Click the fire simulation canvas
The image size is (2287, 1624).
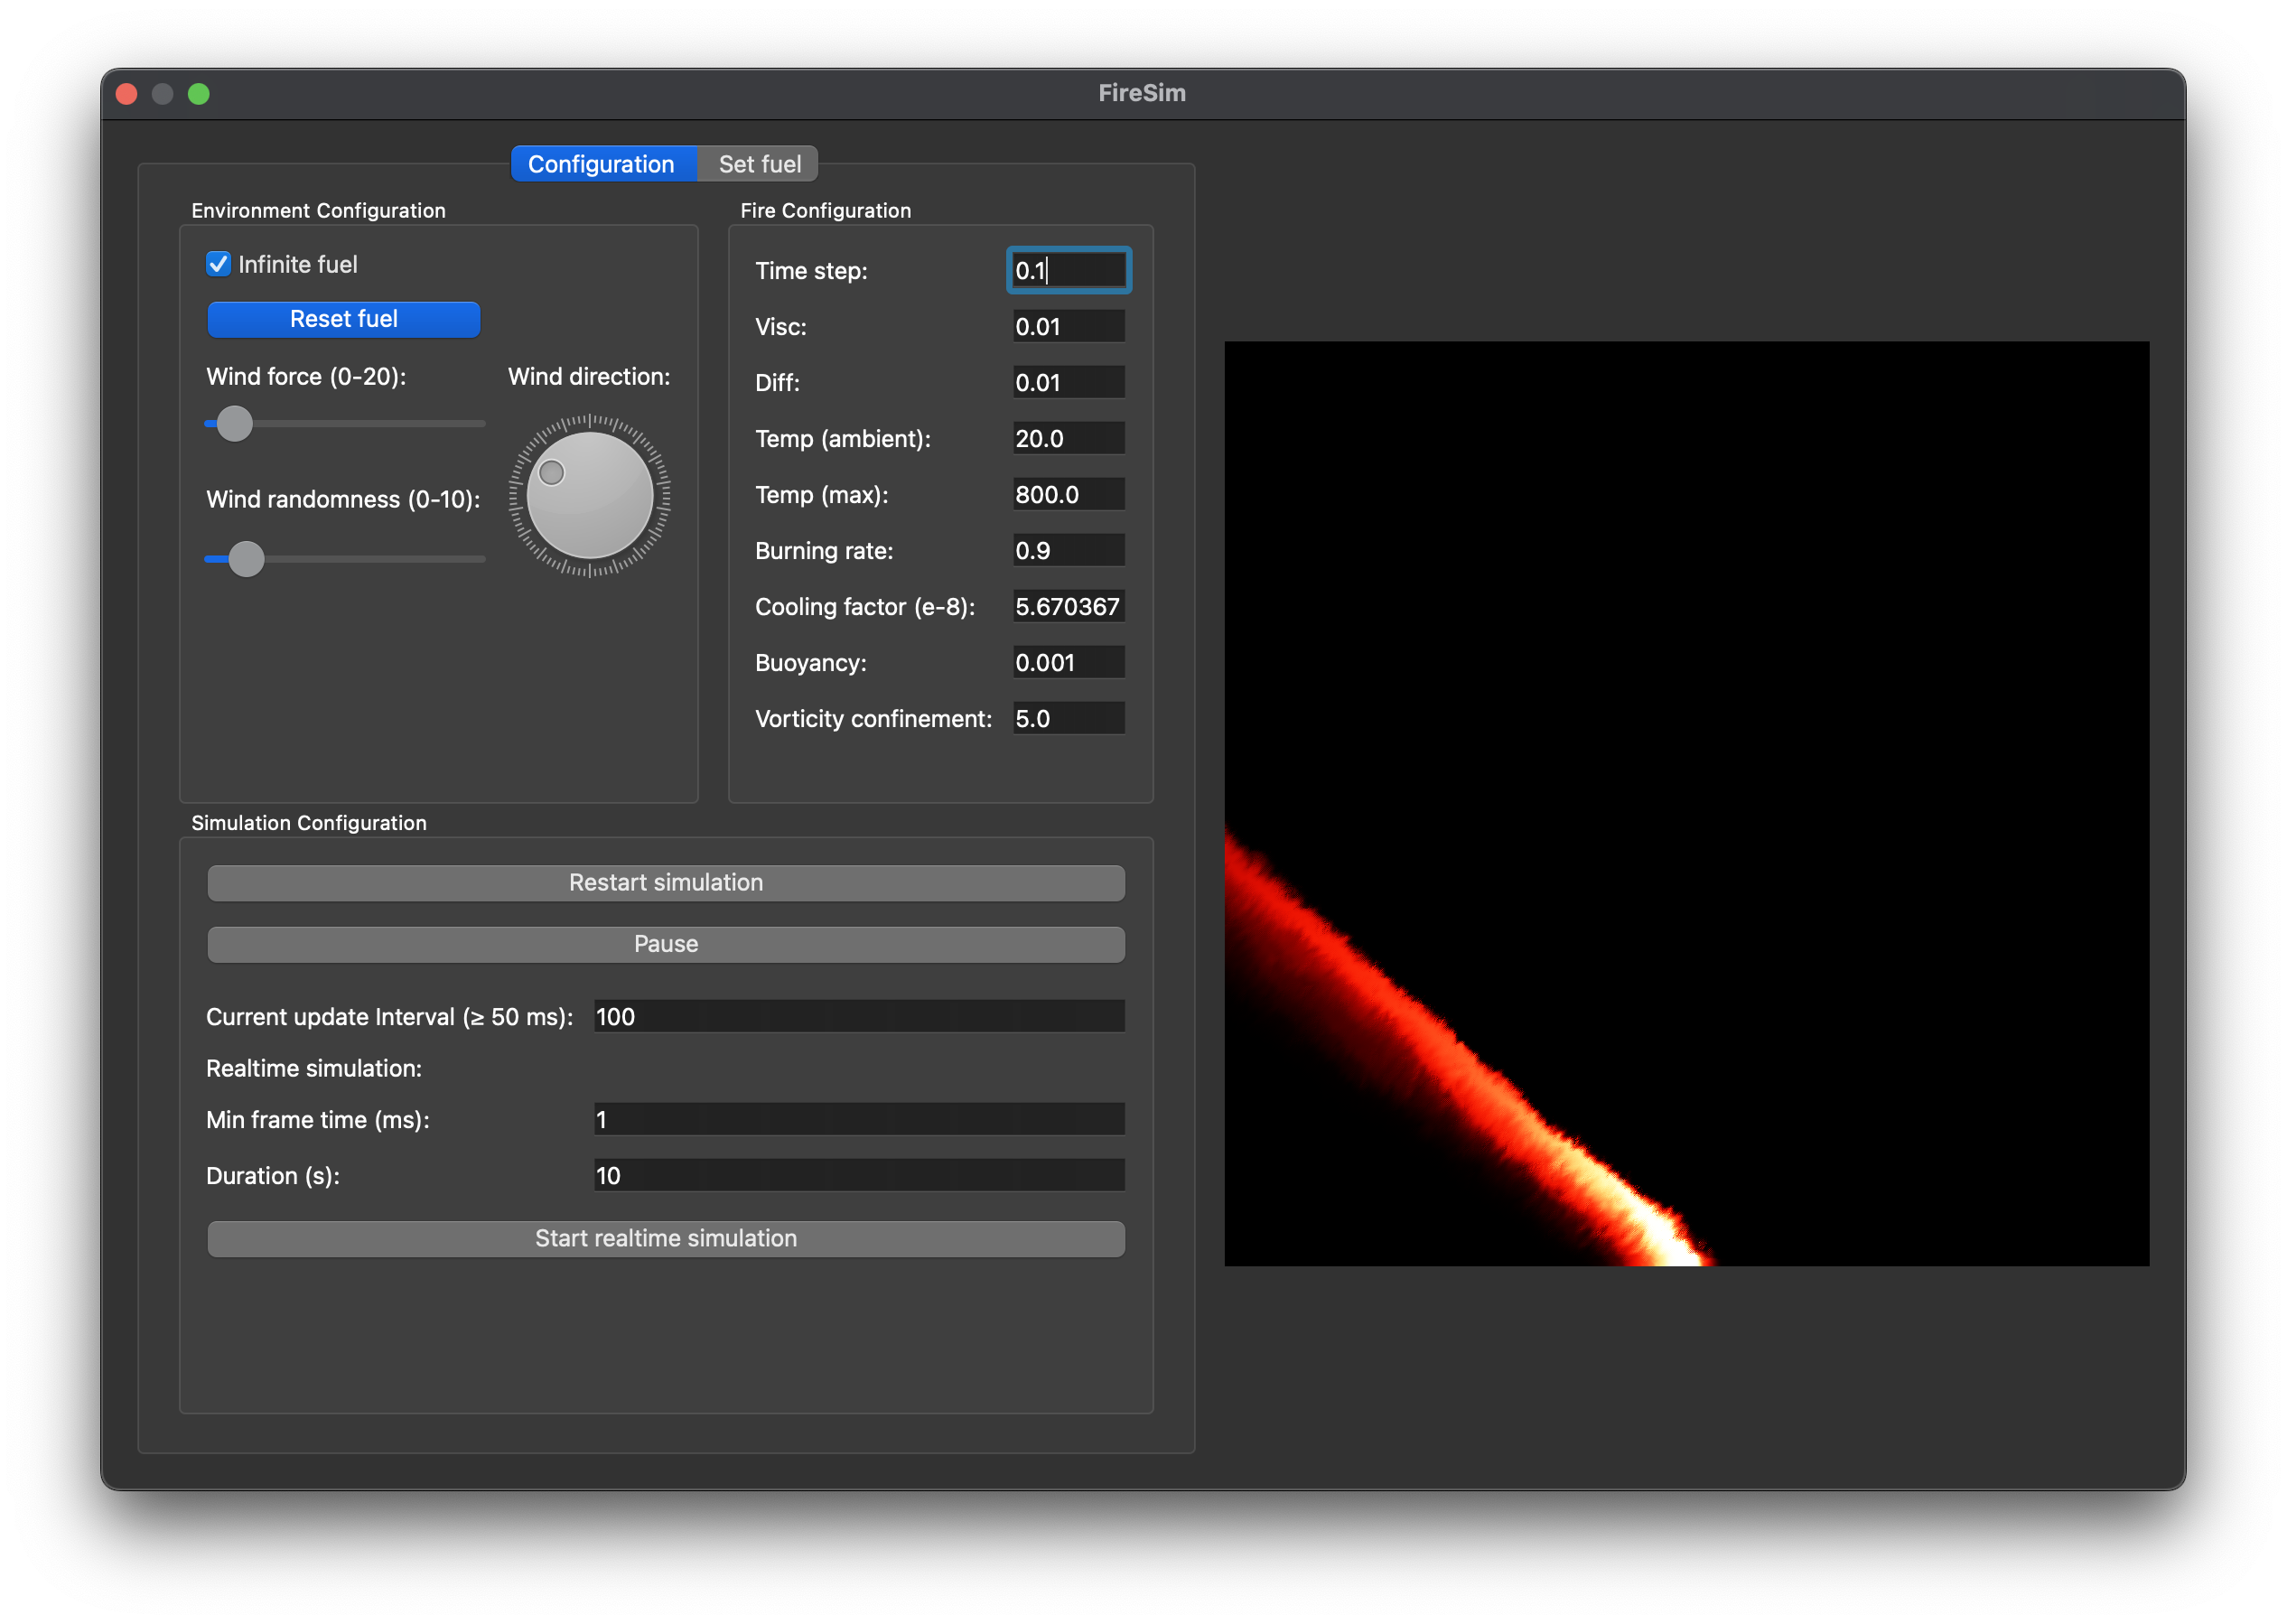1686,803
